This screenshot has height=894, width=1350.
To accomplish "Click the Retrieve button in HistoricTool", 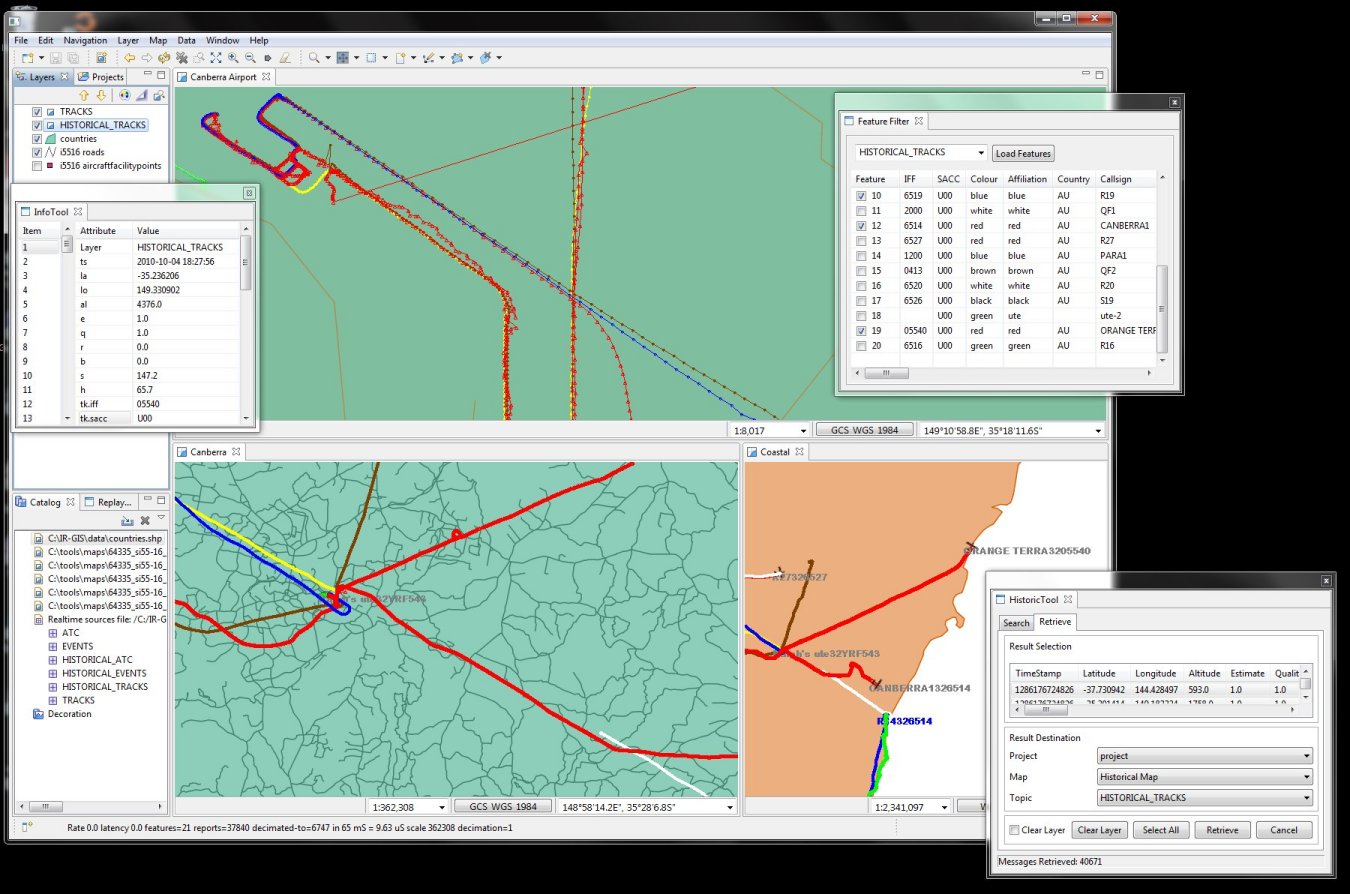I will 1222,830.
